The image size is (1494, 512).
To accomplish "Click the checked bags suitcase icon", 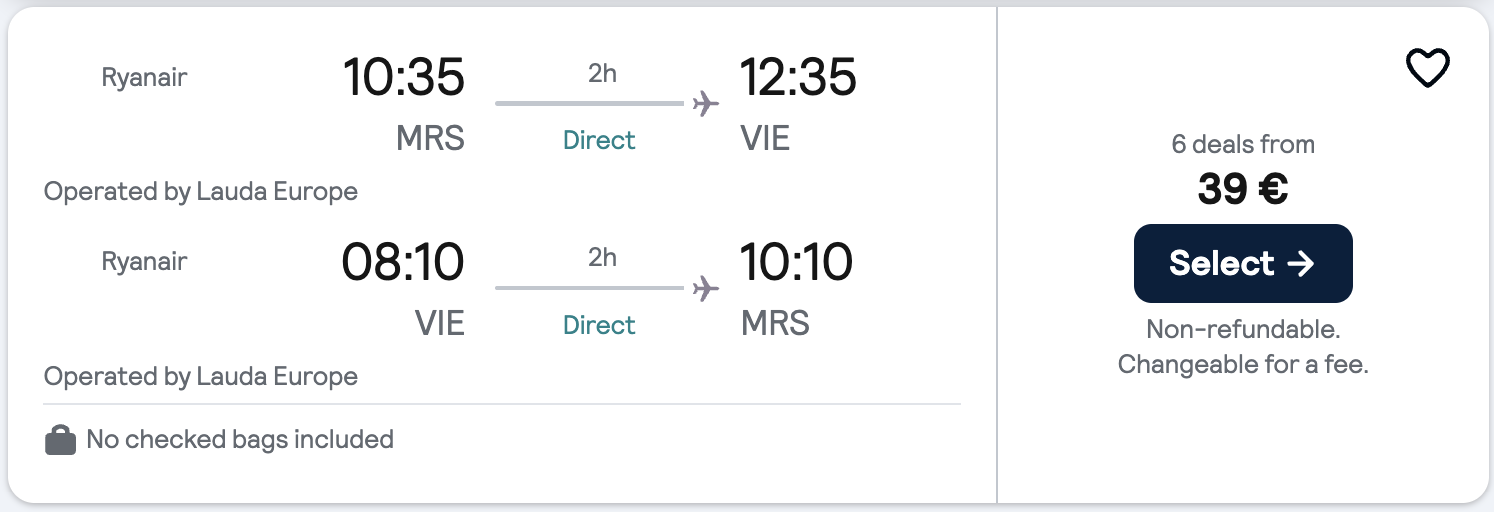I will tap(61, 440).
